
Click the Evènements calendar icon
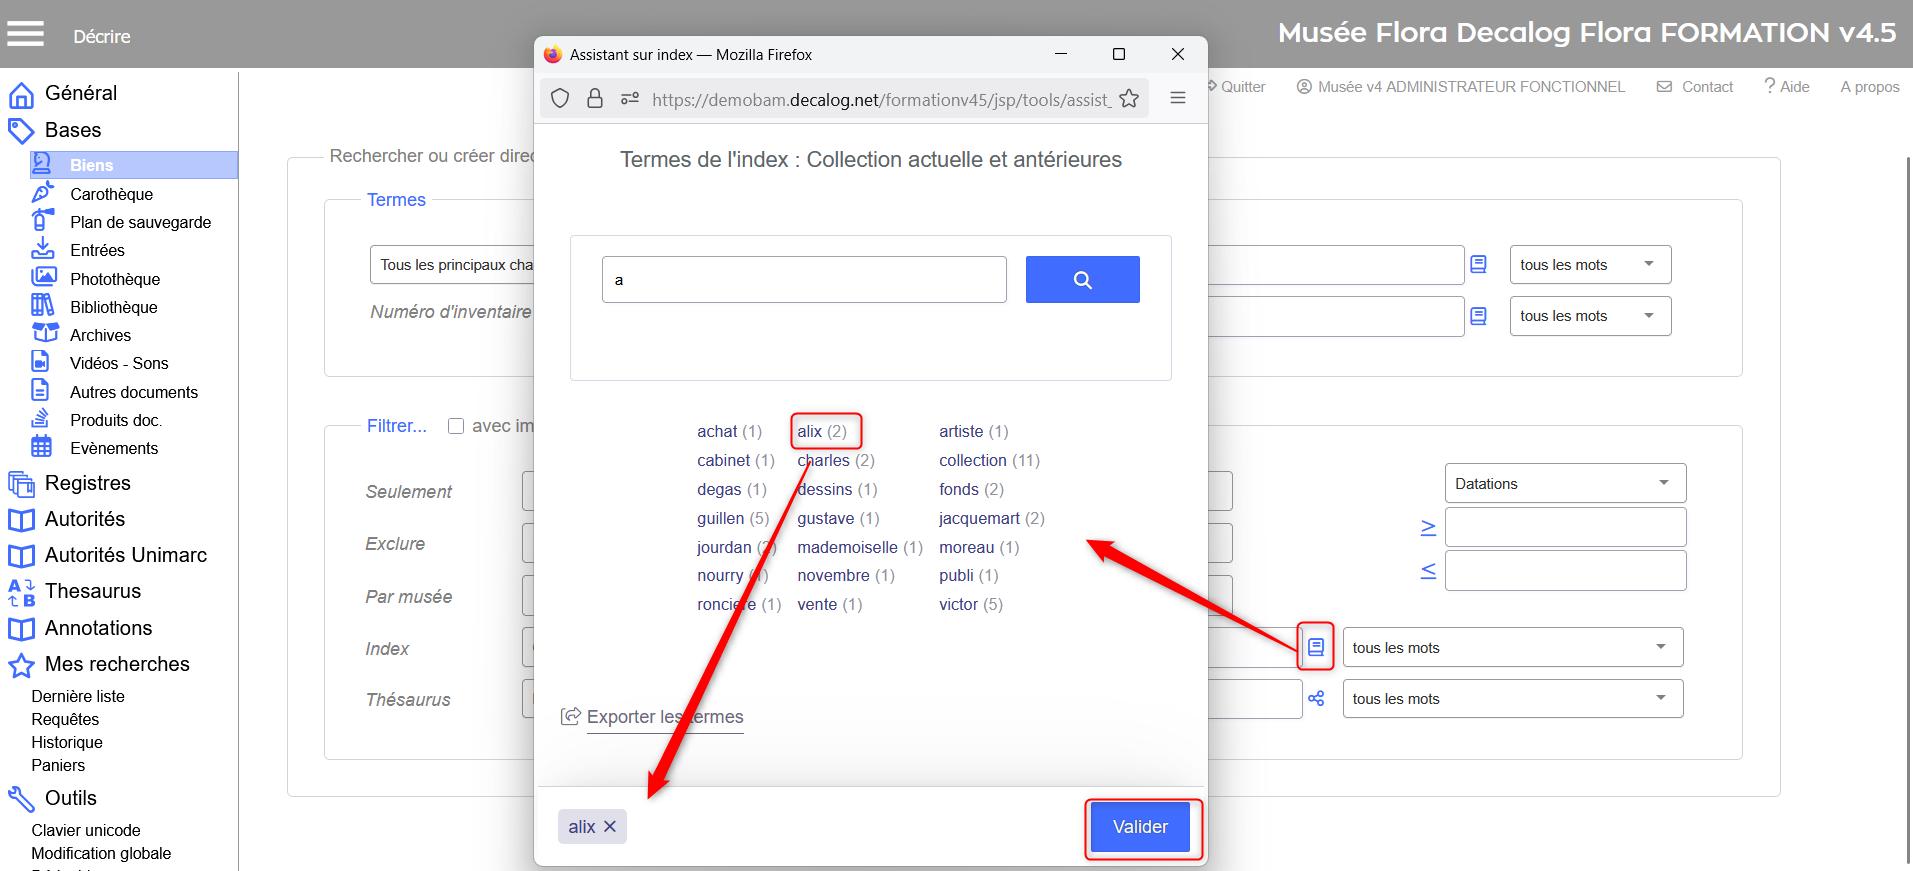(41, 447)
